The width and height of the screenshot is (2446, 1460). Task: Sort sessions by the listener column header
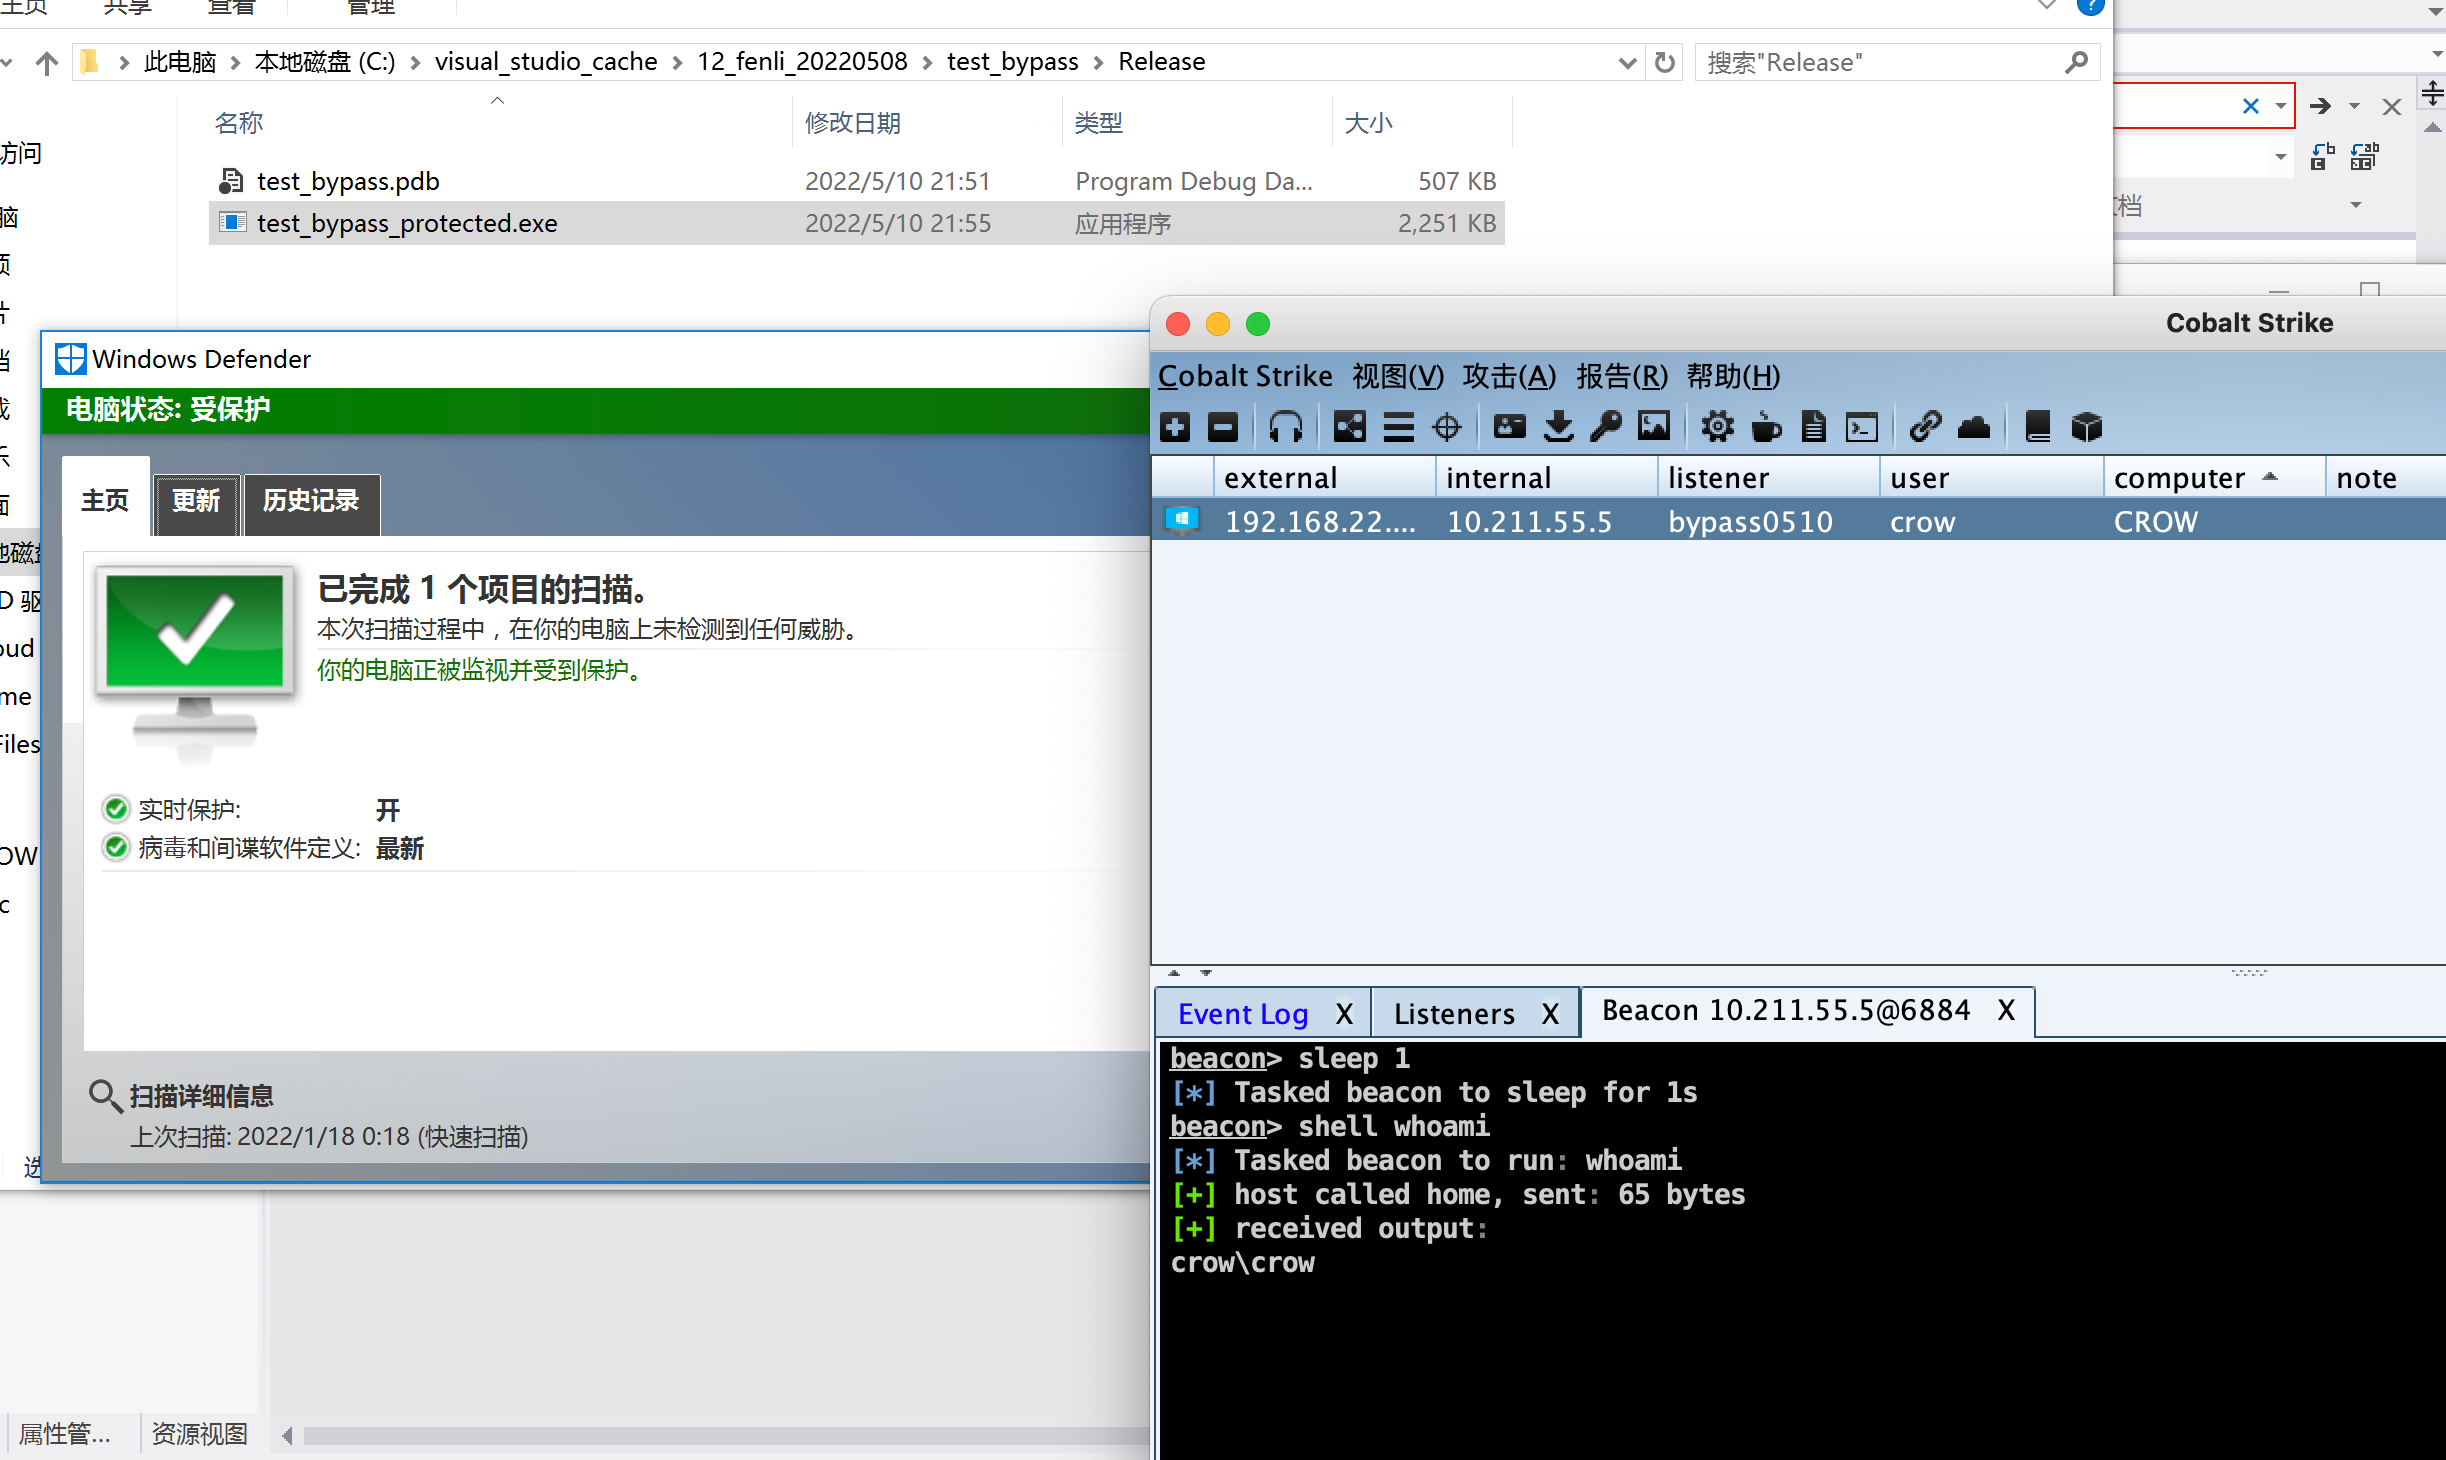point(1768,478)
